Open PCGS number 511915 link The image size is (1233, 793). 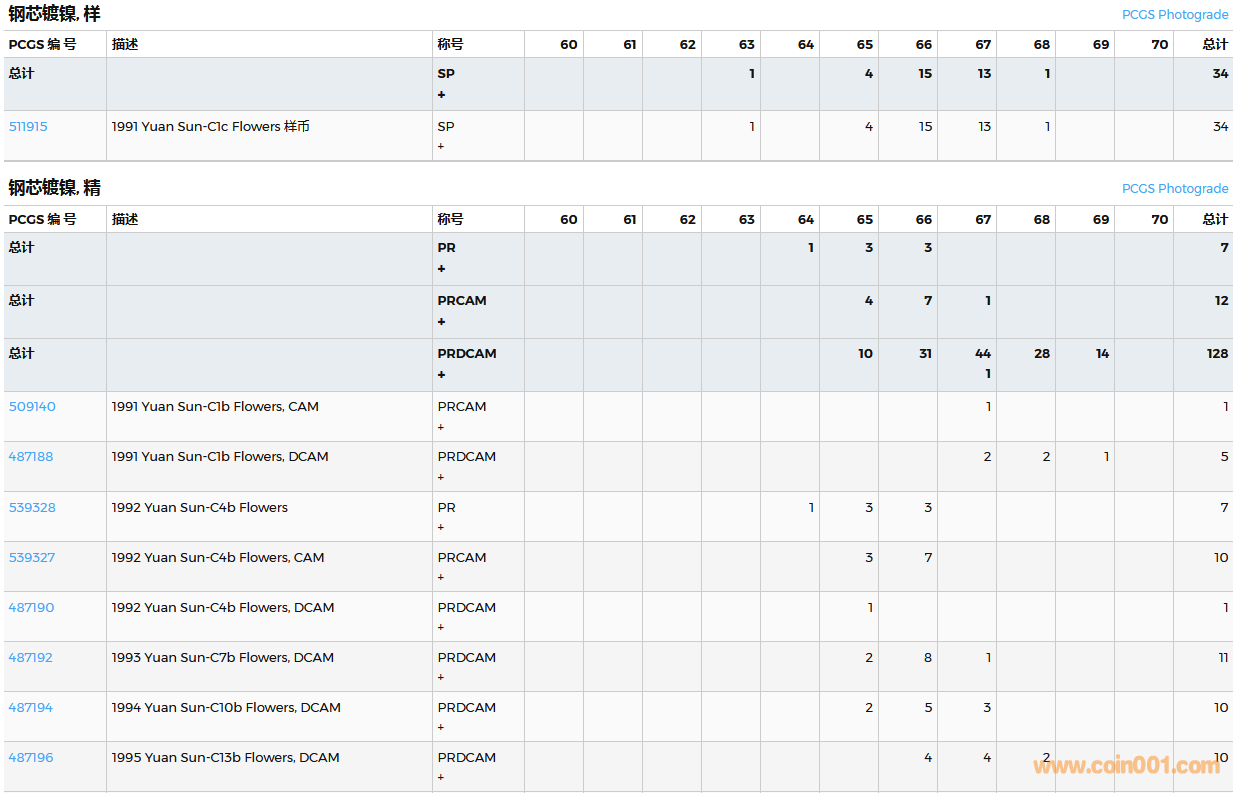click(x=28, y=127)
